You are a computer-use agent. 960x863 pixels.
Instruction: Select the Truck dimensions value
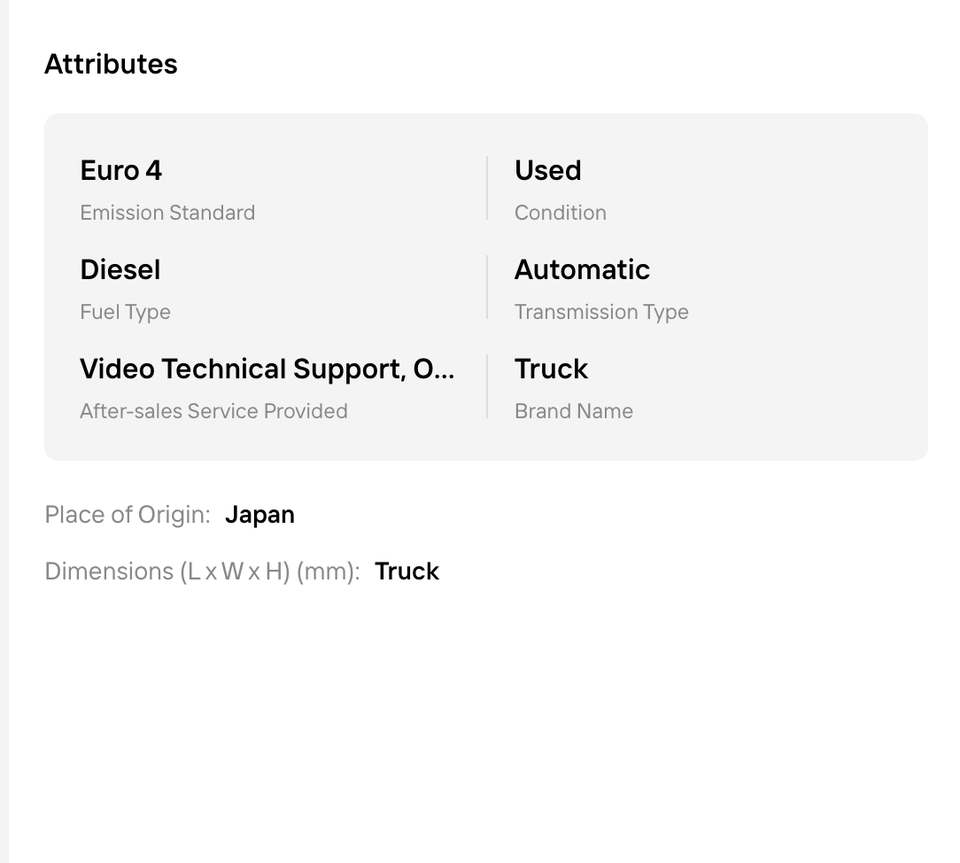click(407, 572)
